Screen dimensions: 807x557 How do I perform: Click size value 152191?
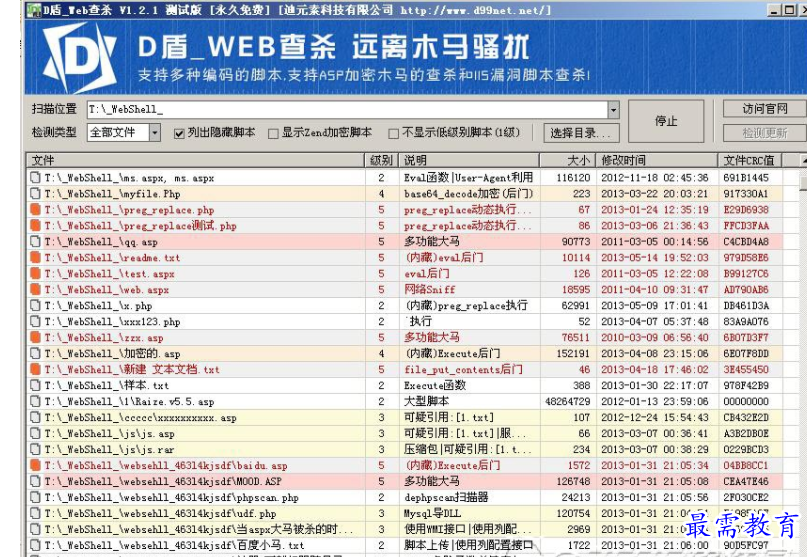[573, 353]
